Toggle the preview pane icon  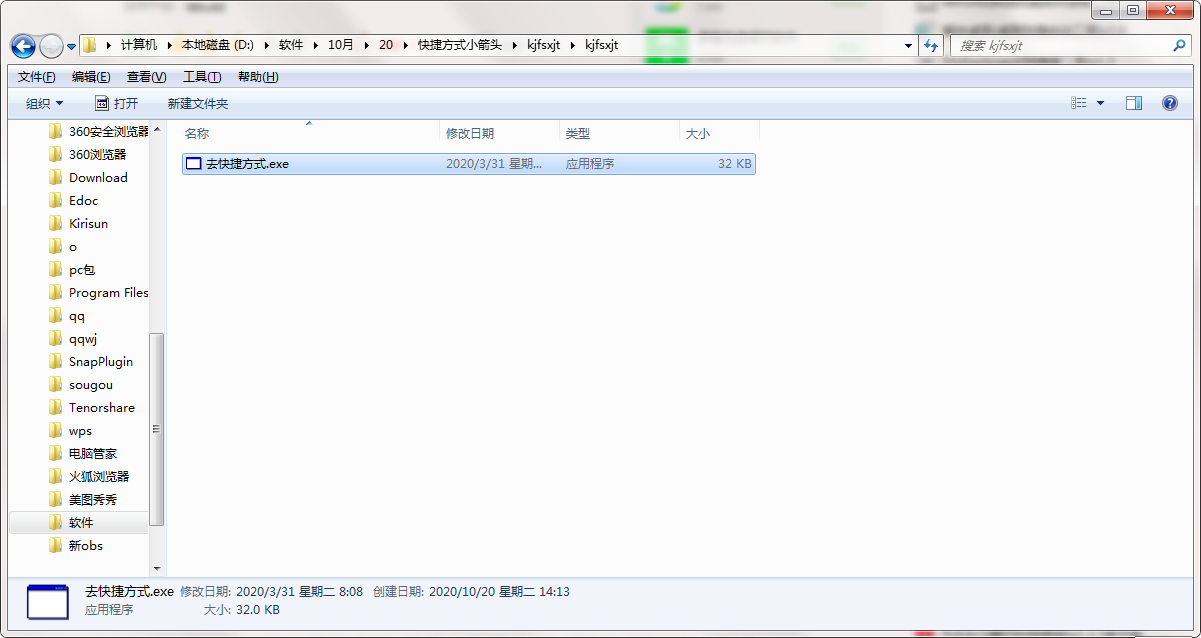(x=1134, y=103)
